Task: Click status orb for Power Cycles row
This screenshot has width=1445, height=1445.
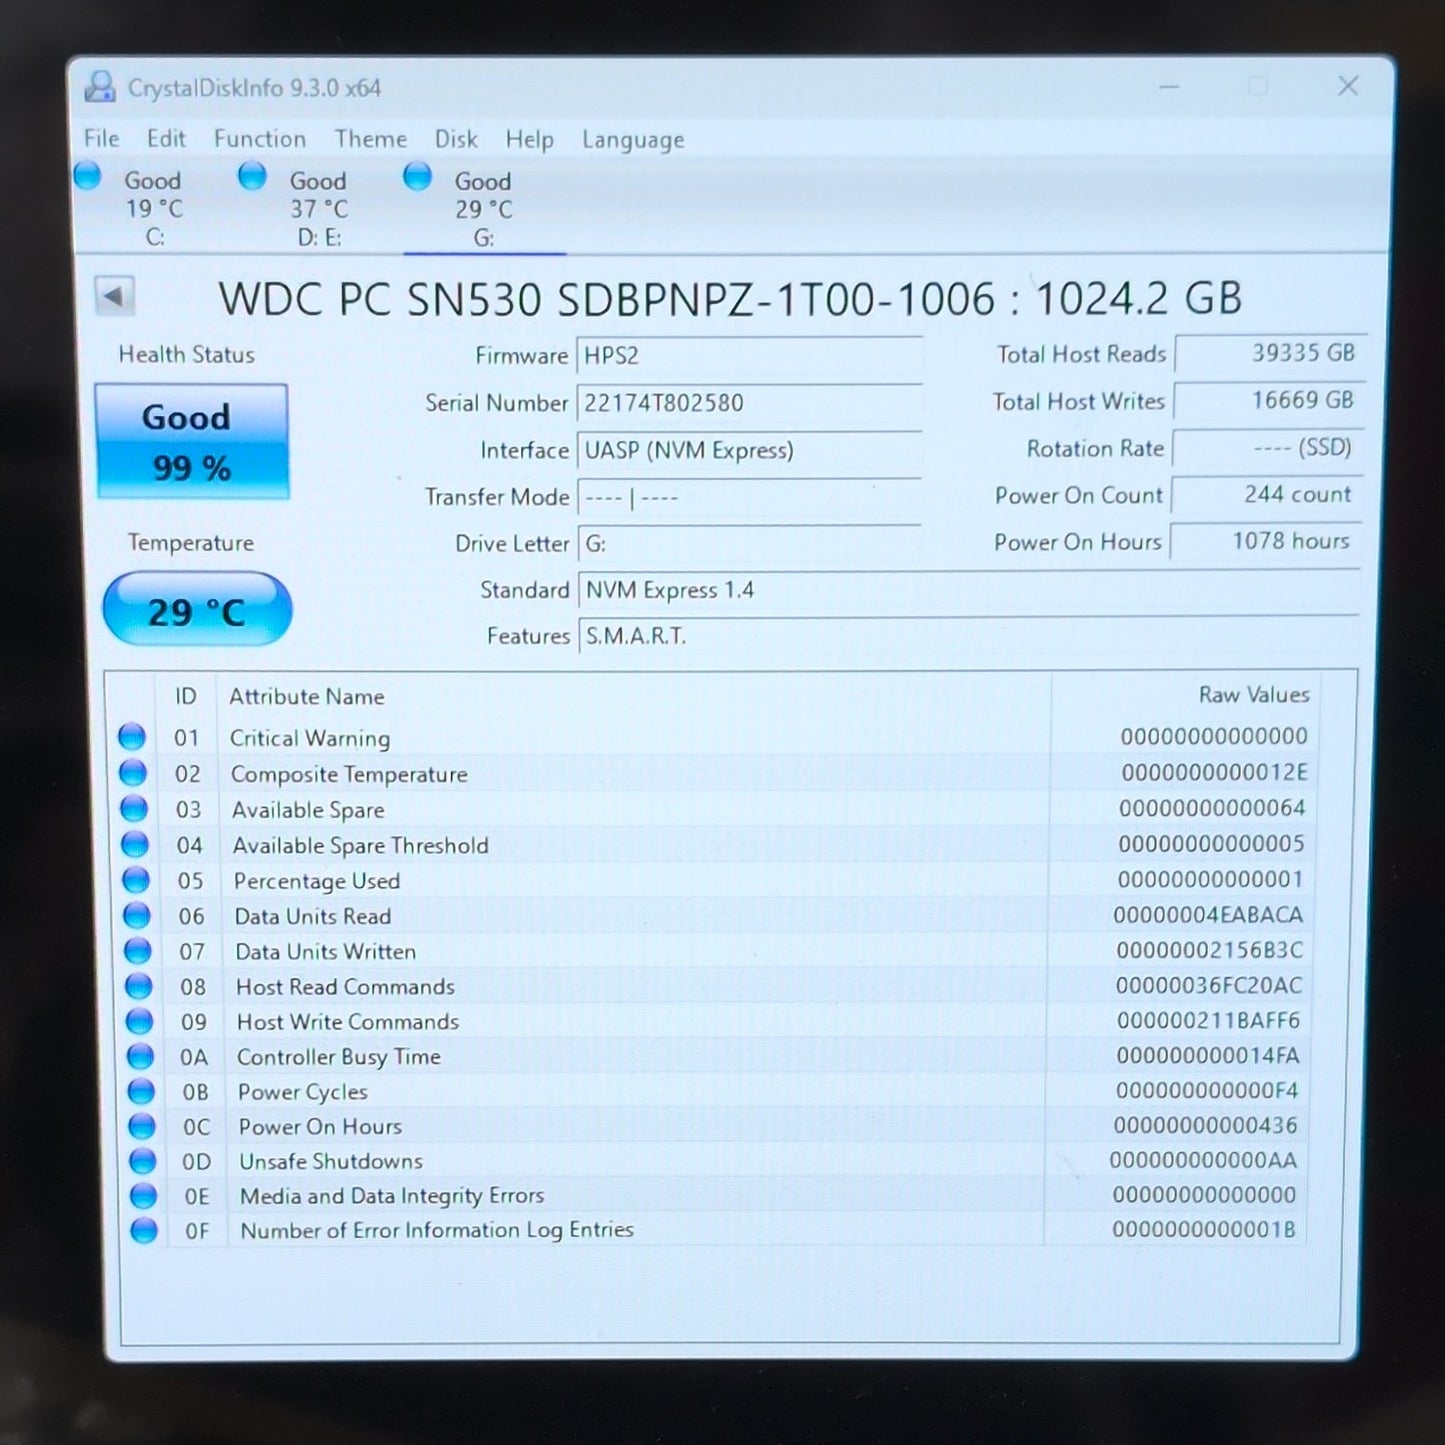Action: [142, 1091]
